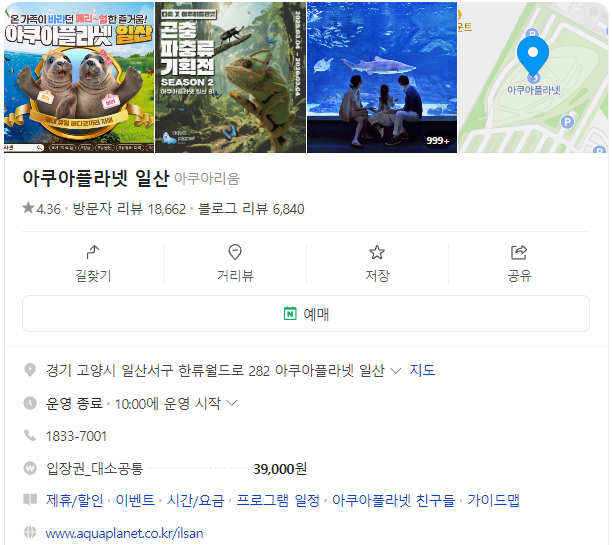Screen dimensions: 612x545
Task: Open the sea lions promotional photo
Action: (79, 77)
